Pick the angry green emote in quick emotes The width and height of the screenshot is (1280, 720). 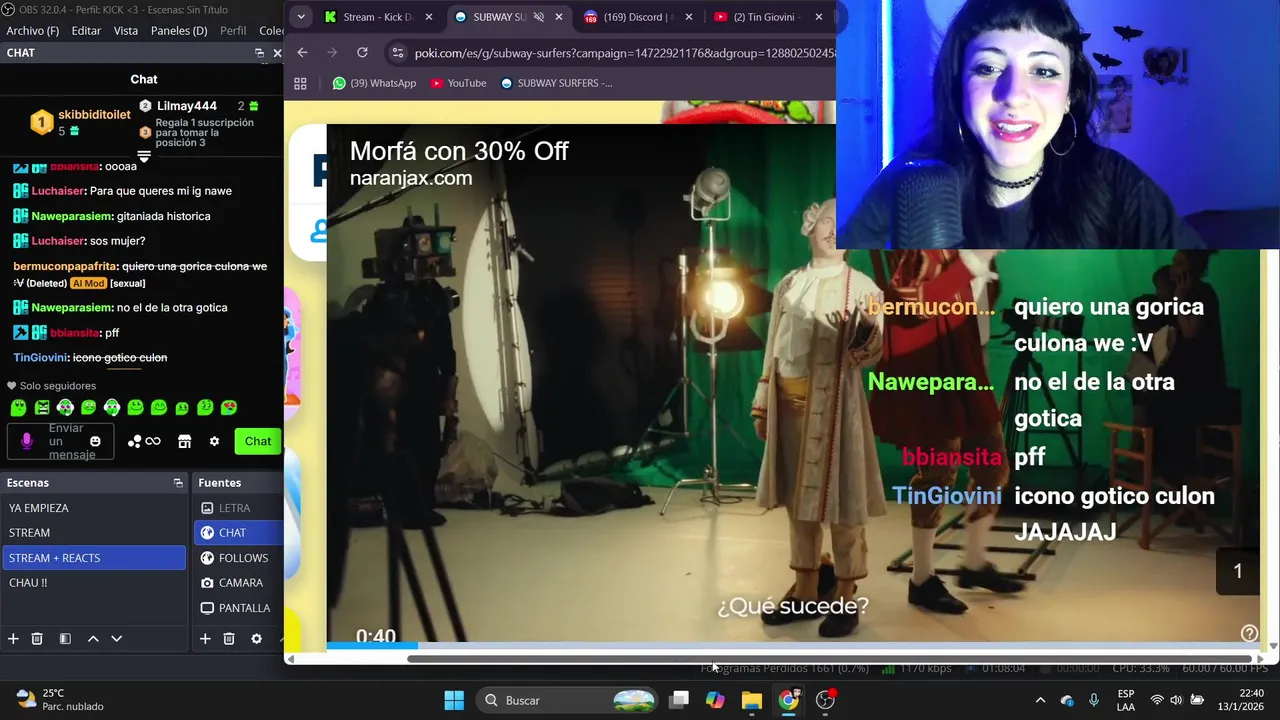coord(41,407)
